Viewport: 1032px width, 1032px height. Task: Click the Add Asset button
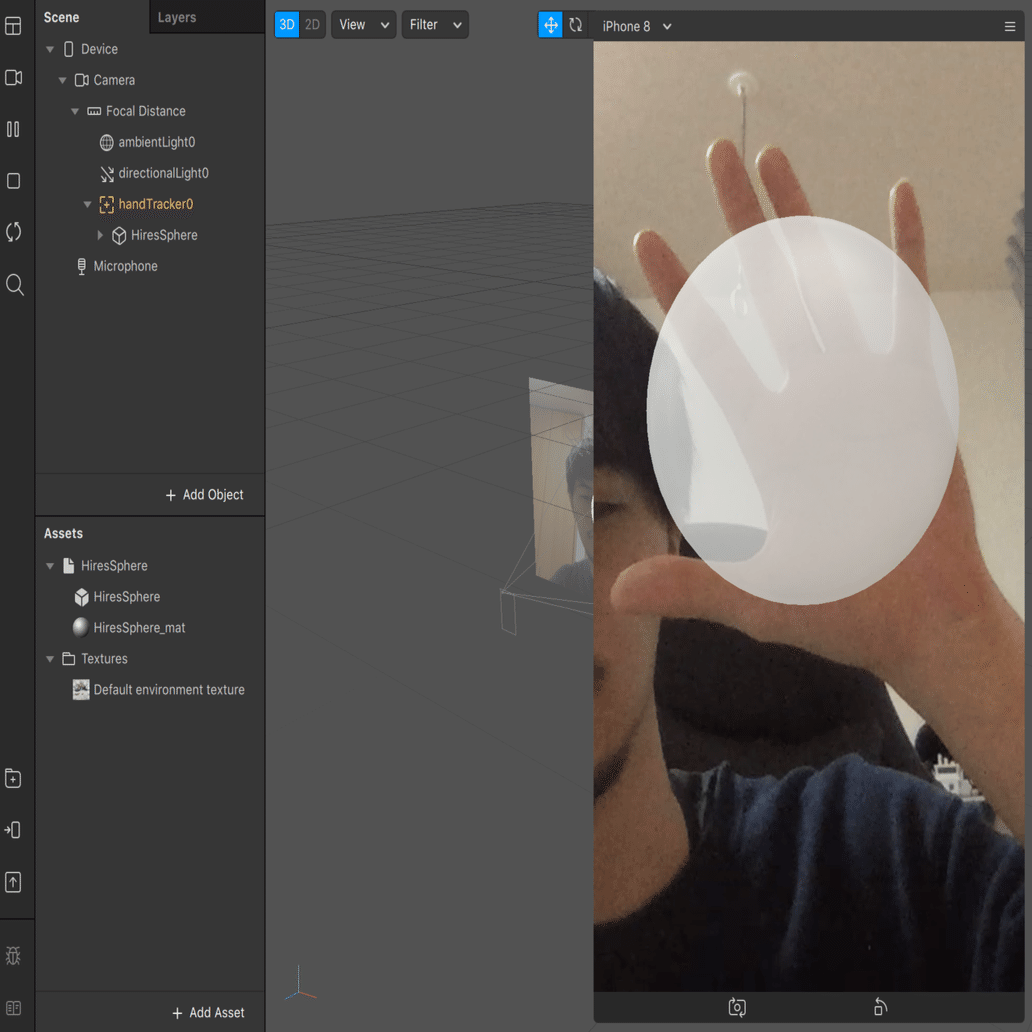pyautogui.click(x=209, y=1012)
